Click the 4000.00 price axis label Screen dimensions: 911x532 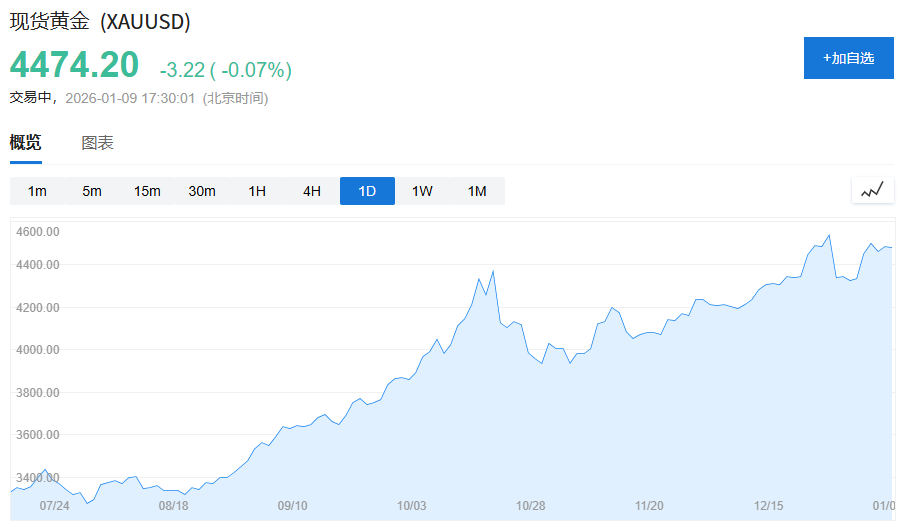[39, 350]
